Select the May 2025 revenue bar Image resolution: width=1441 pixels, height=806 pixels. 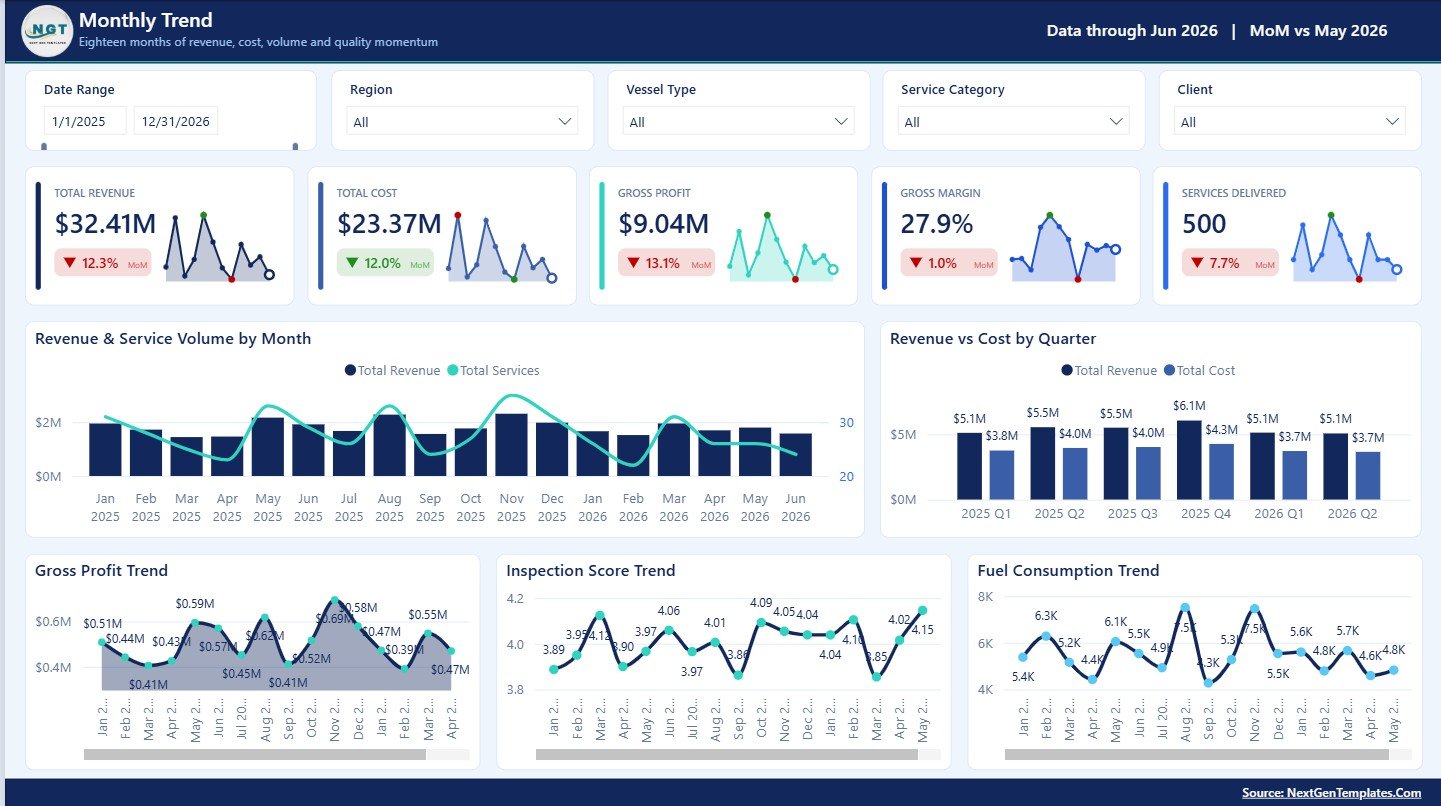[x=268, y=446]
